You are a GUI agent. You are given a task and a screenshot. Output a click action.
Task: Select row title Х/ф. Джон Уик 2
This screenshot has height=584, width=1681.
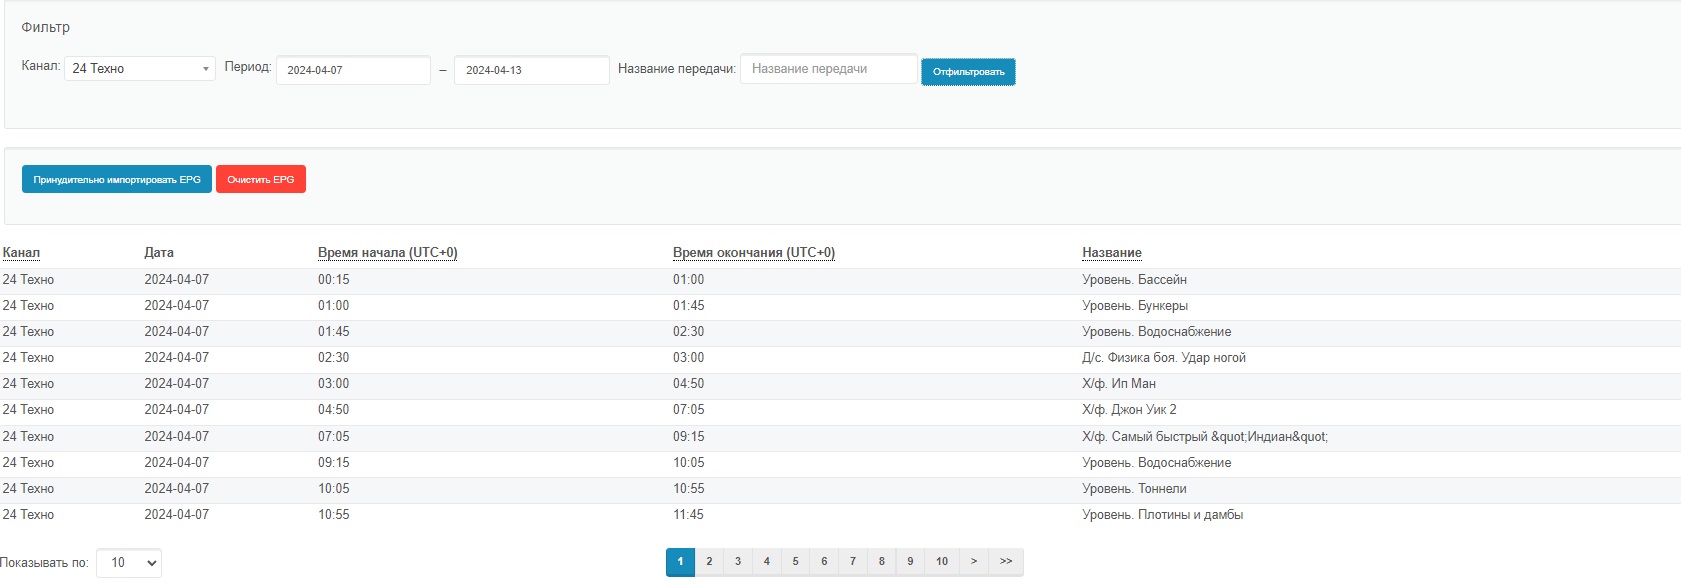1129,410
